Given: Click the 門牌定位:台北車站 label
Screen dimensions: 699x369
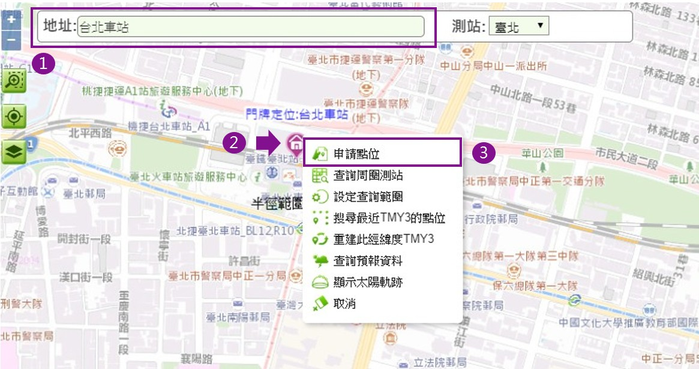Looking at the screenshot, I should [297, 115].
